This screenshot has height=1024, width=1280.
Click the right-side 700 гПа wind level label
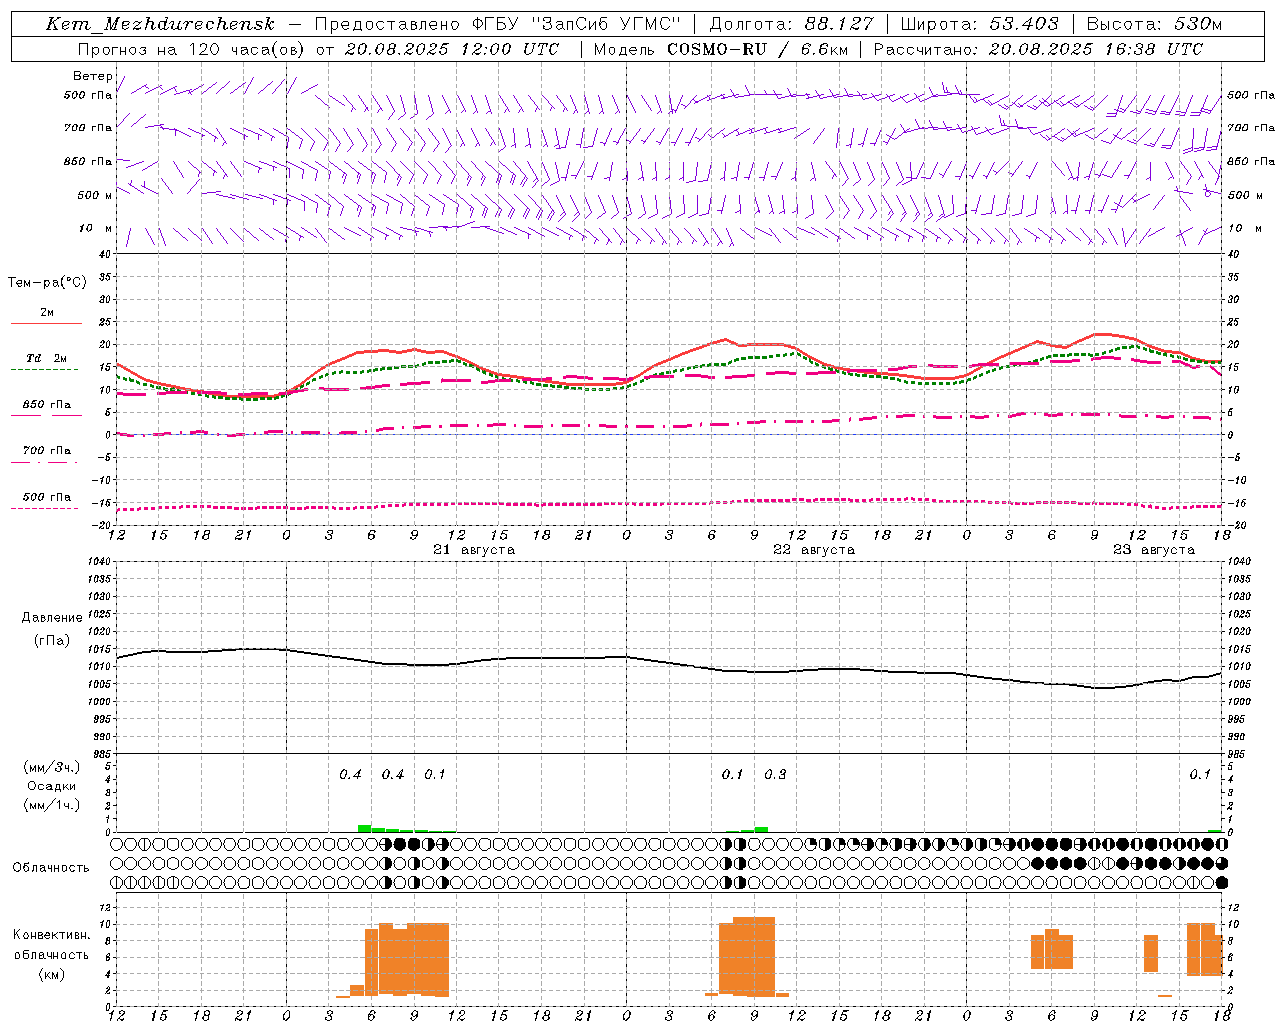1251,128
